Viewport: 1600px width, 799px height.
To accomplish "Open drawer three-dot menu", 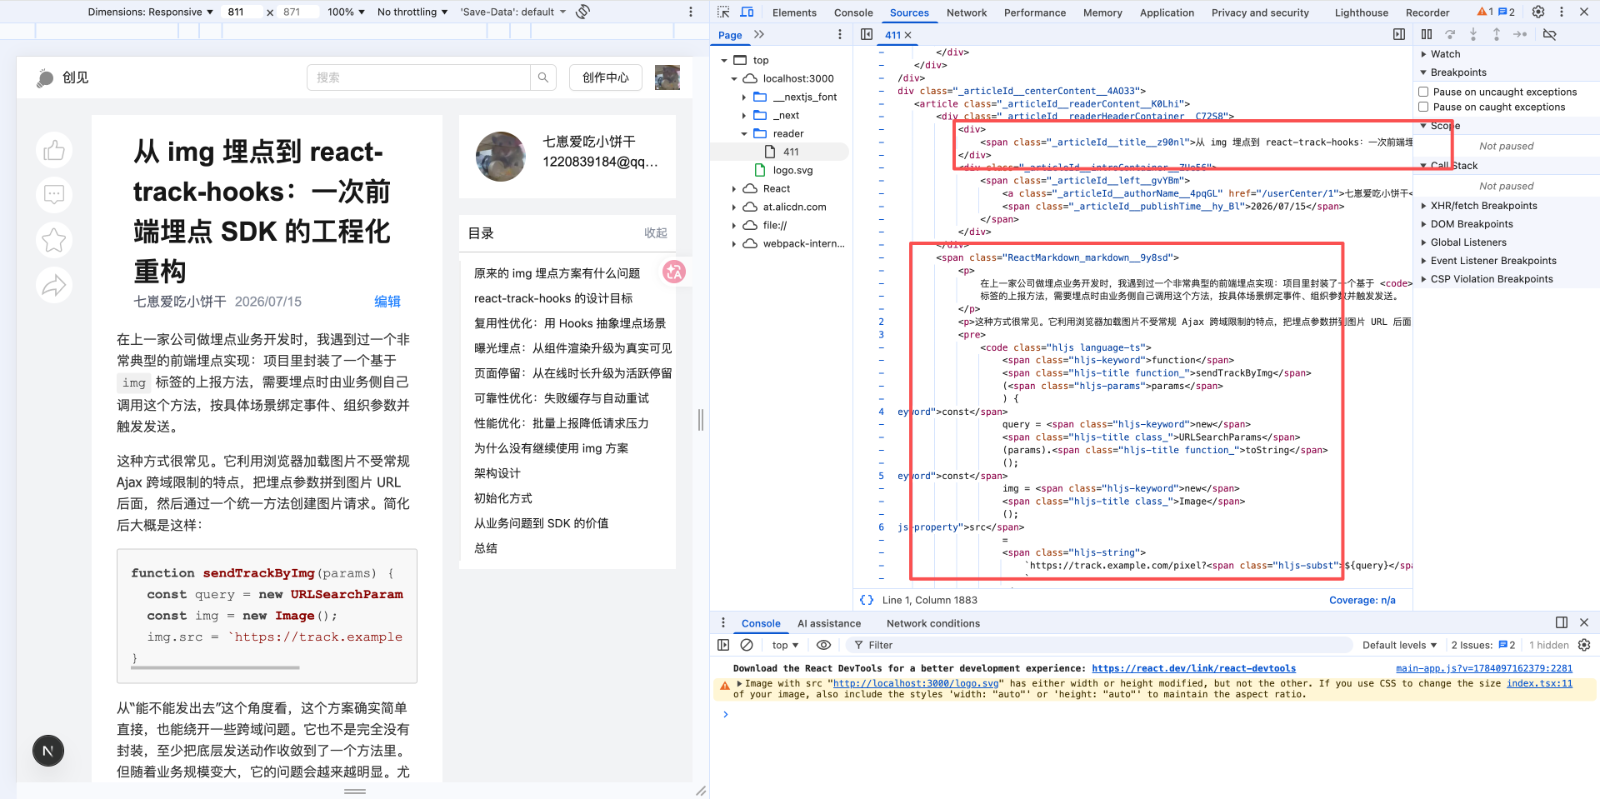I will click(x=723, y=623).
